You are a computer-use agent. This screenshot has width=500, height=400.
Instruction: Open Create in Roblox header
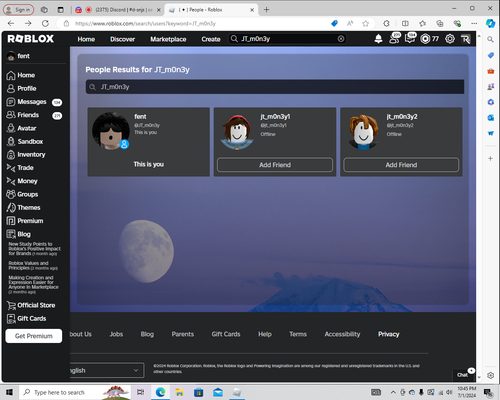(x=211, y=39)
